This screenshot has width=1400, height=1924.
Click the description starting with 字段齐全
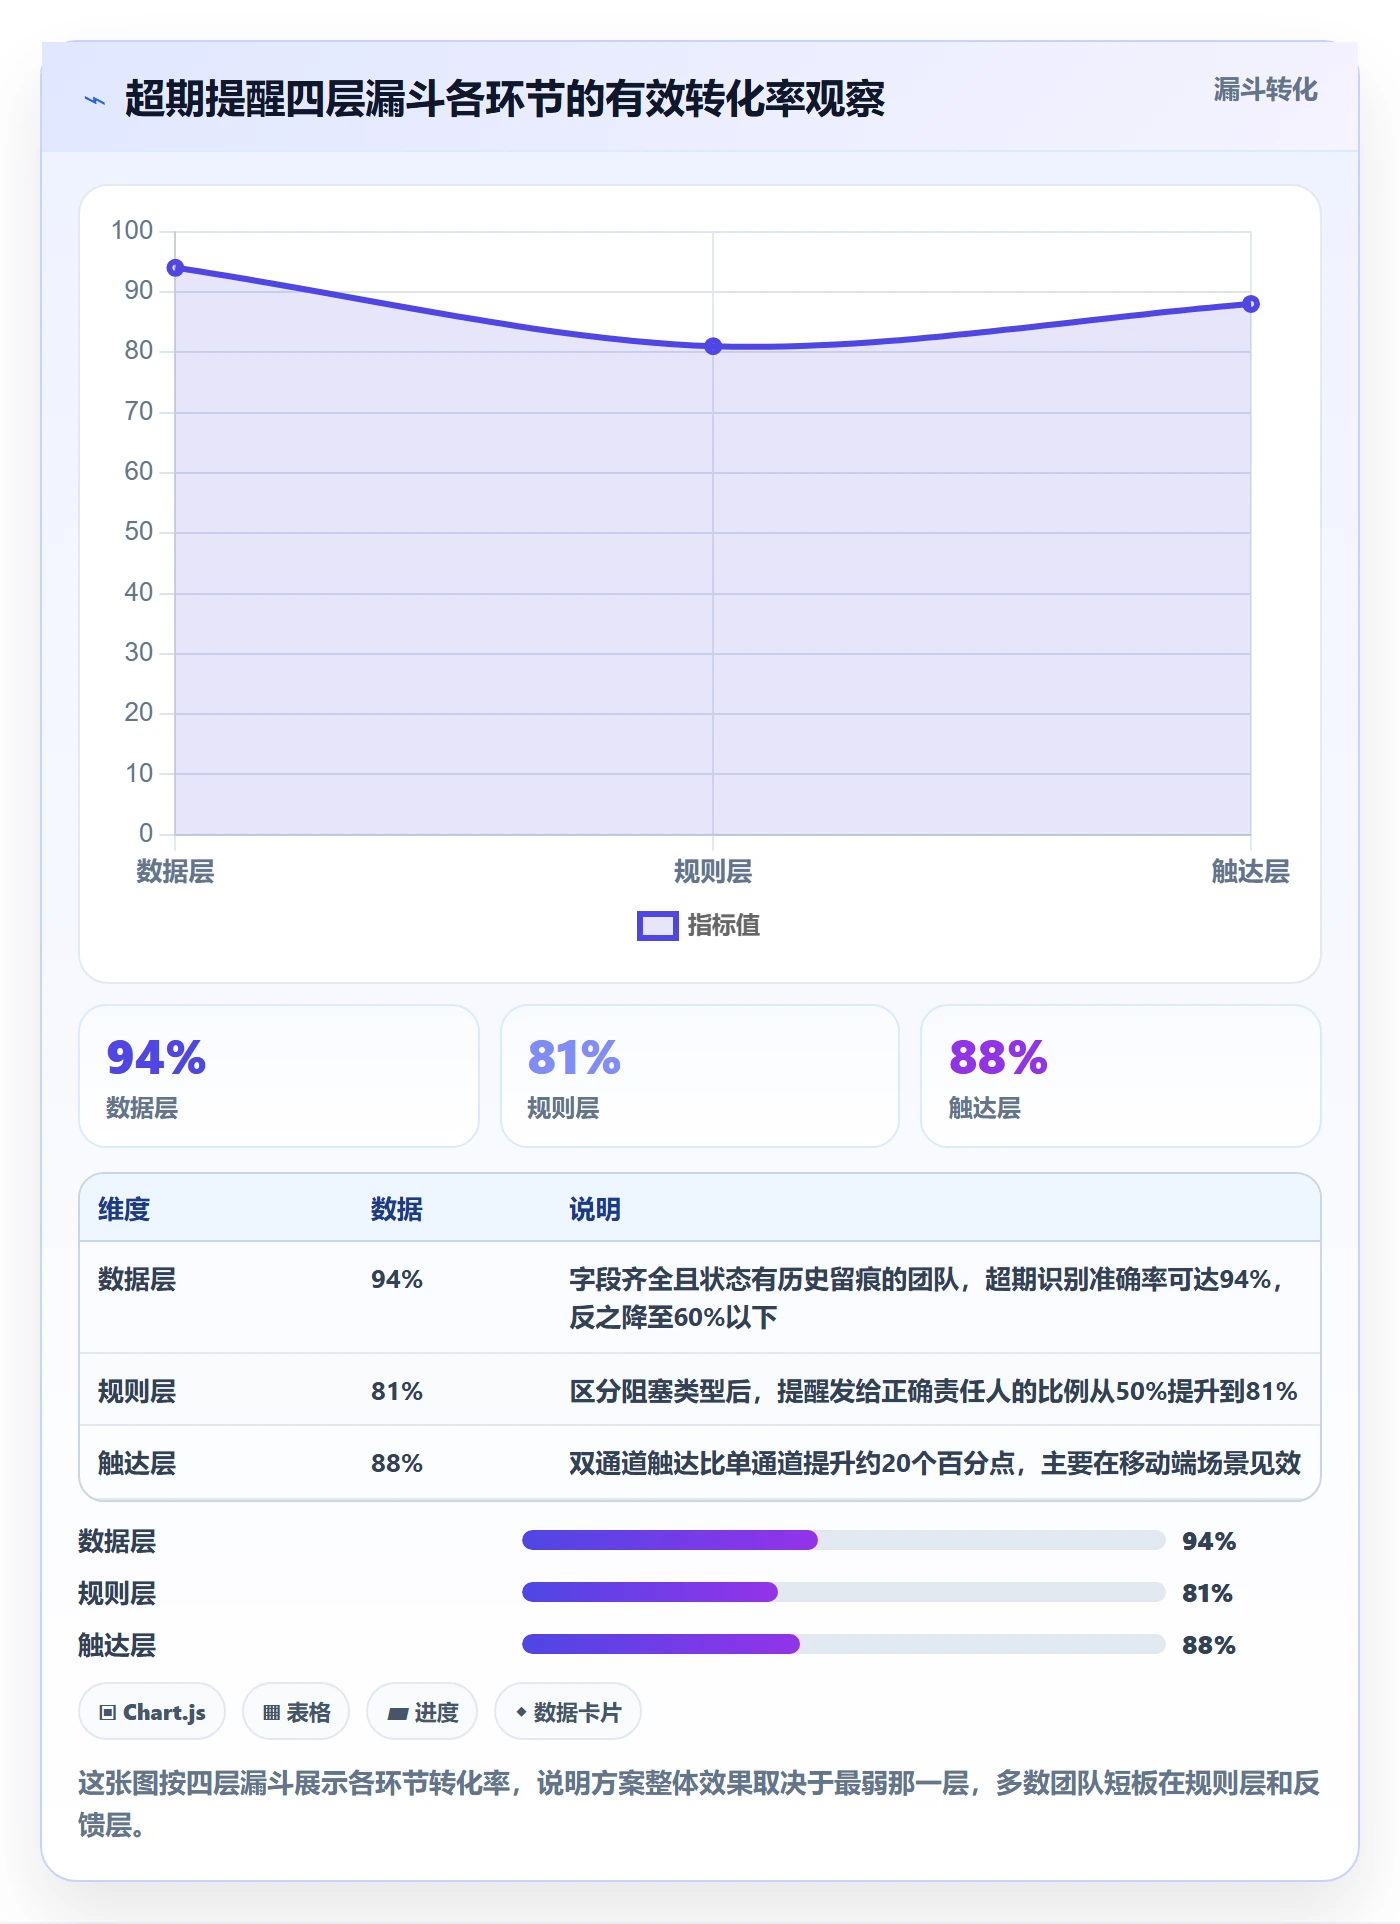pos(929,1298)
